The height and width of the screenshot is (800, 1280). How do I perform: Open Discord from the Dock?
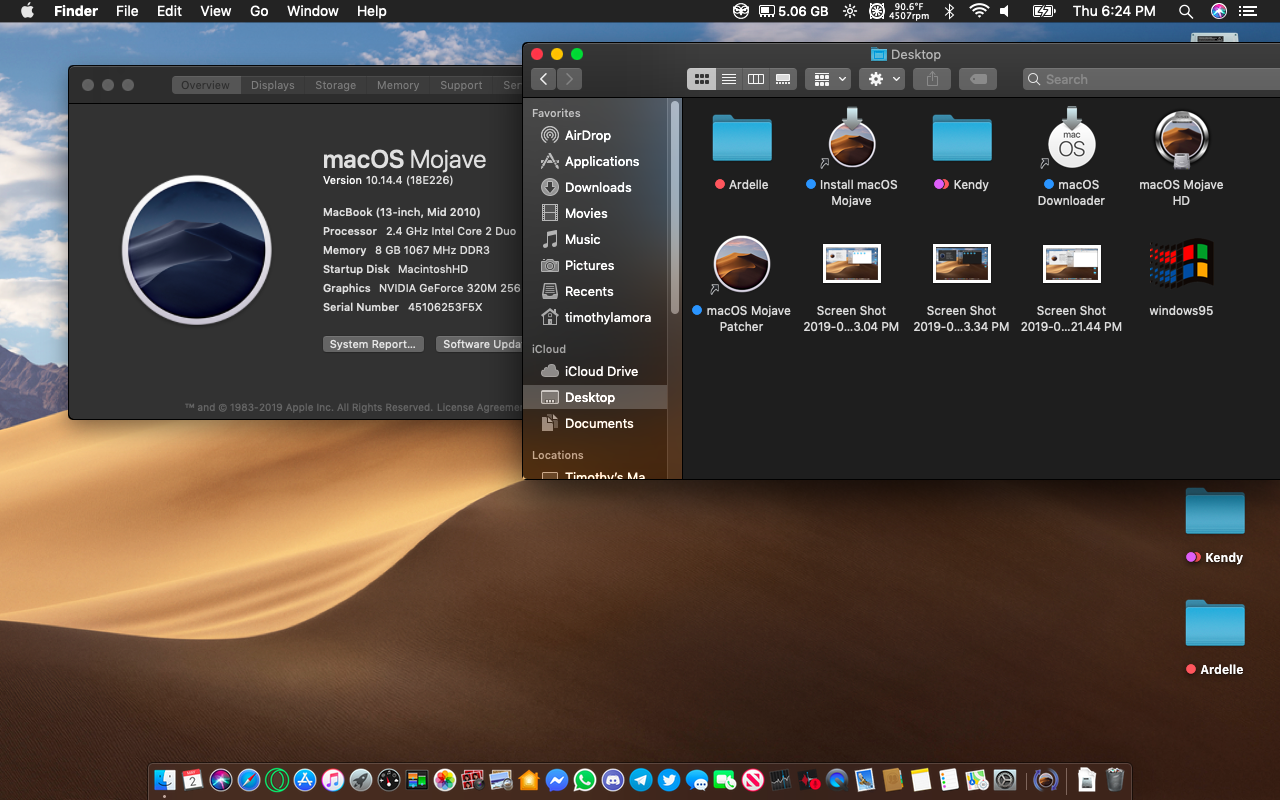pyautogui.click(x=613, y=779)
